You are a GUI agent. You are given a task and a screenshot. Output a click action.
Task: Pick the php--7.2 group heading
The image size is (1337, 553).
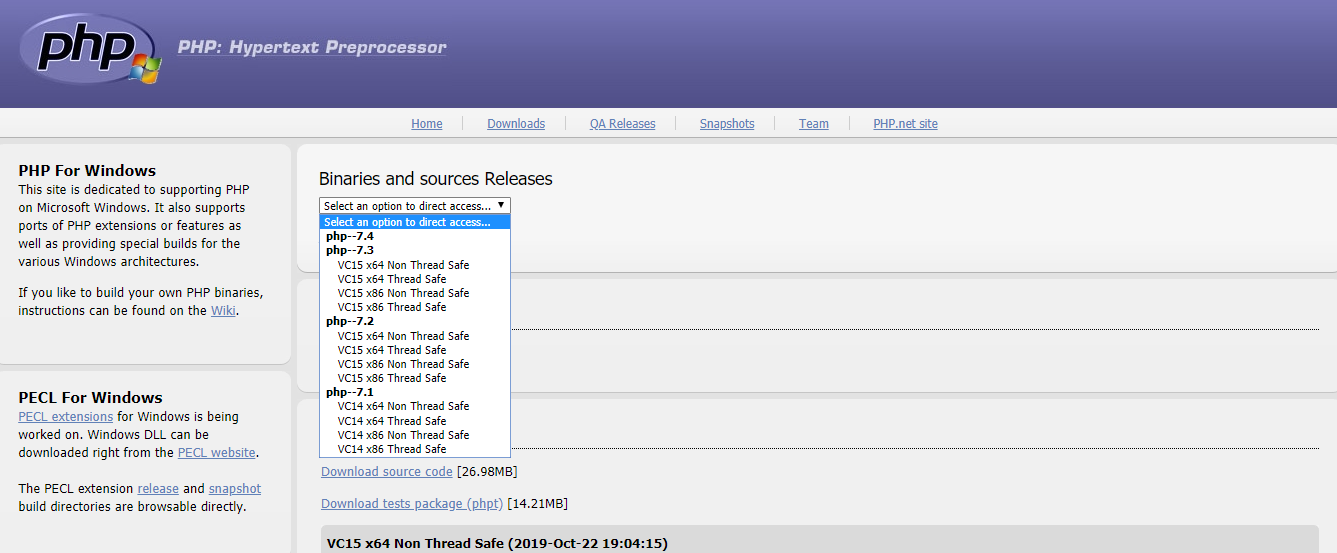point(415,321)
